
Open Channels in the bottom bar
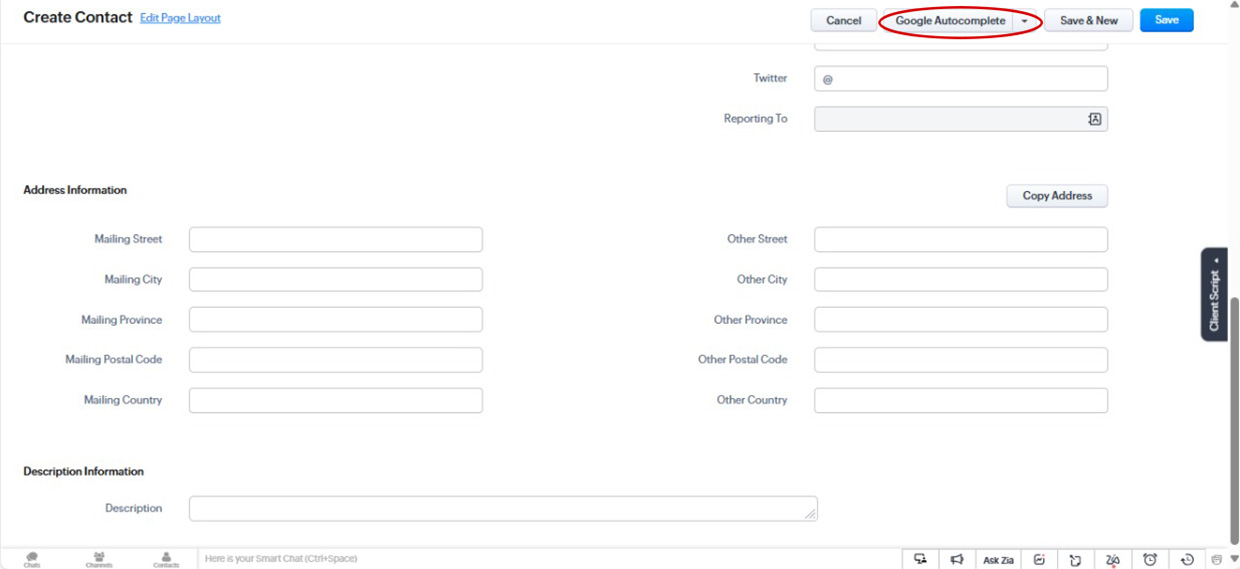pyautogui.click(x=99, y=559)
